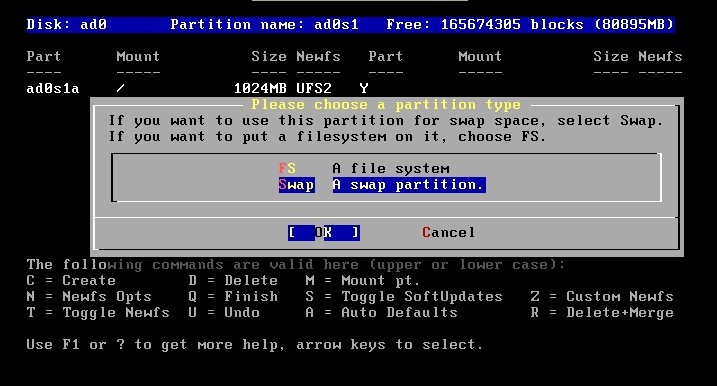717x386 pixels.
Task: Click the 'R = Delete+Merge' command
Action: [x=602, y=312]
